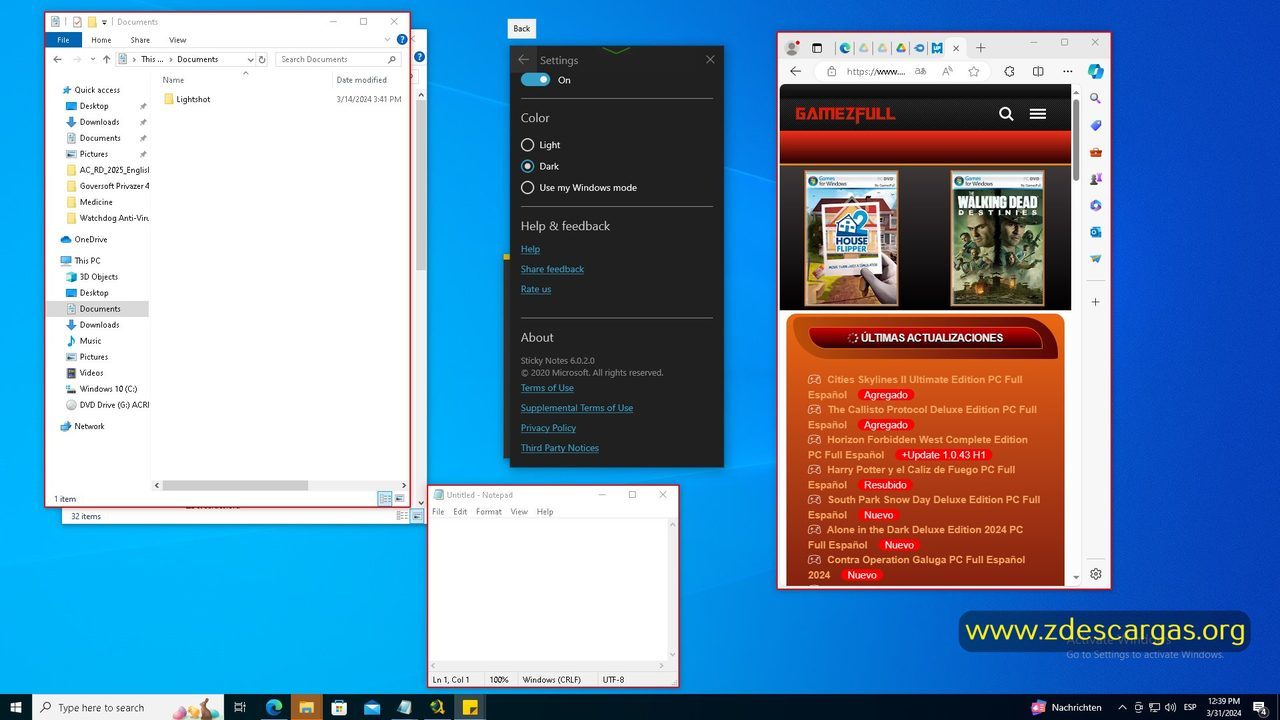Screen dimensions: 1280x720
Task: Click File Explorer up arrow button
Action: click(x=106, y=59)
